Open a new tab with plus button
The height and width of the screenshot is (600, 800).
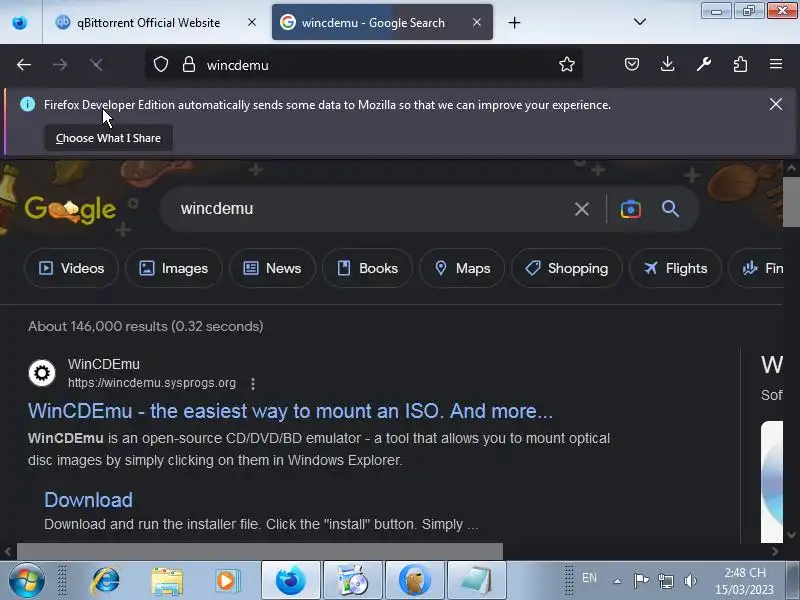pyautogui.click(x=514, y=22)
